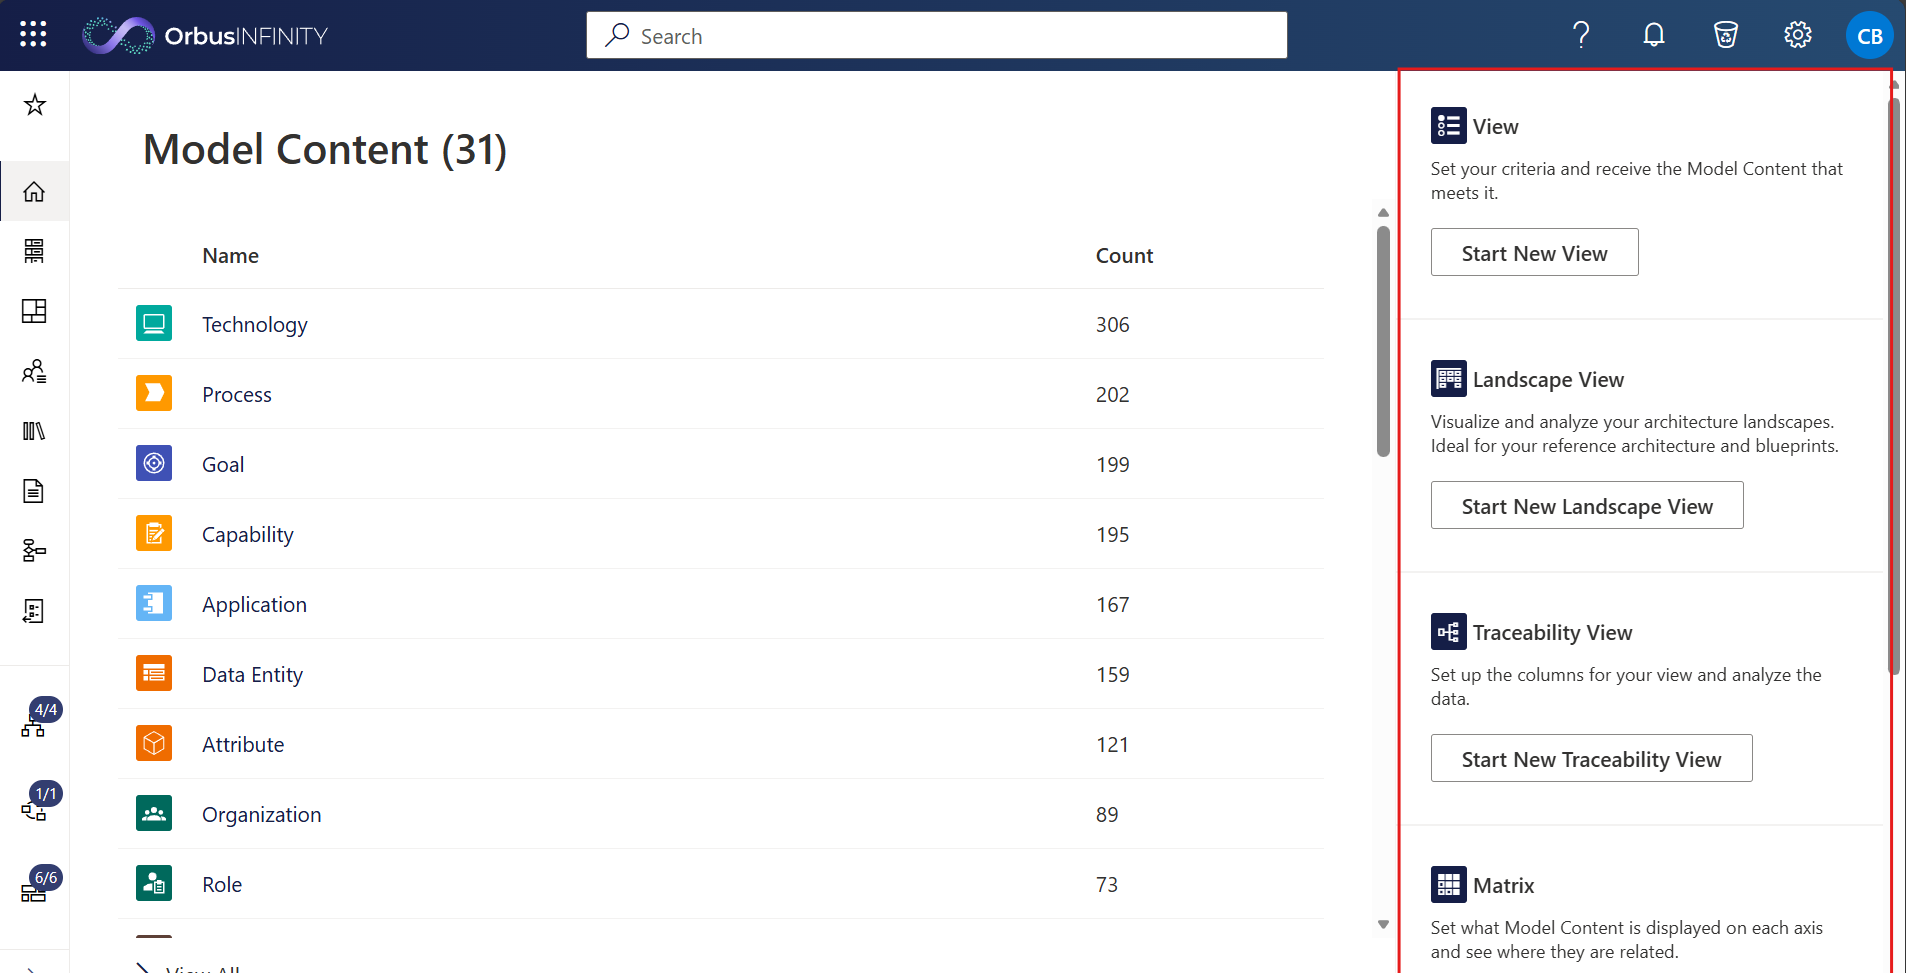The height and width of the screenshot is (973, 1906).
Task: Click the Model Content (31) heading
Action: (x=325, y=150)
